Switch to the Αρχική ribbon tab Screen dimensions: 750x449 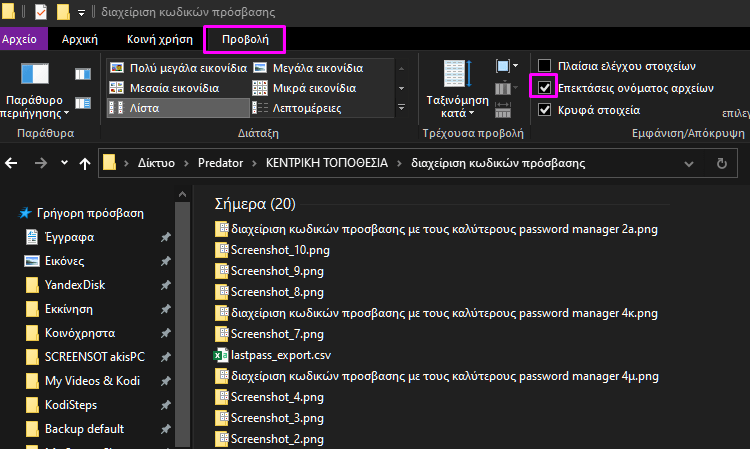(x=79, y=39)
